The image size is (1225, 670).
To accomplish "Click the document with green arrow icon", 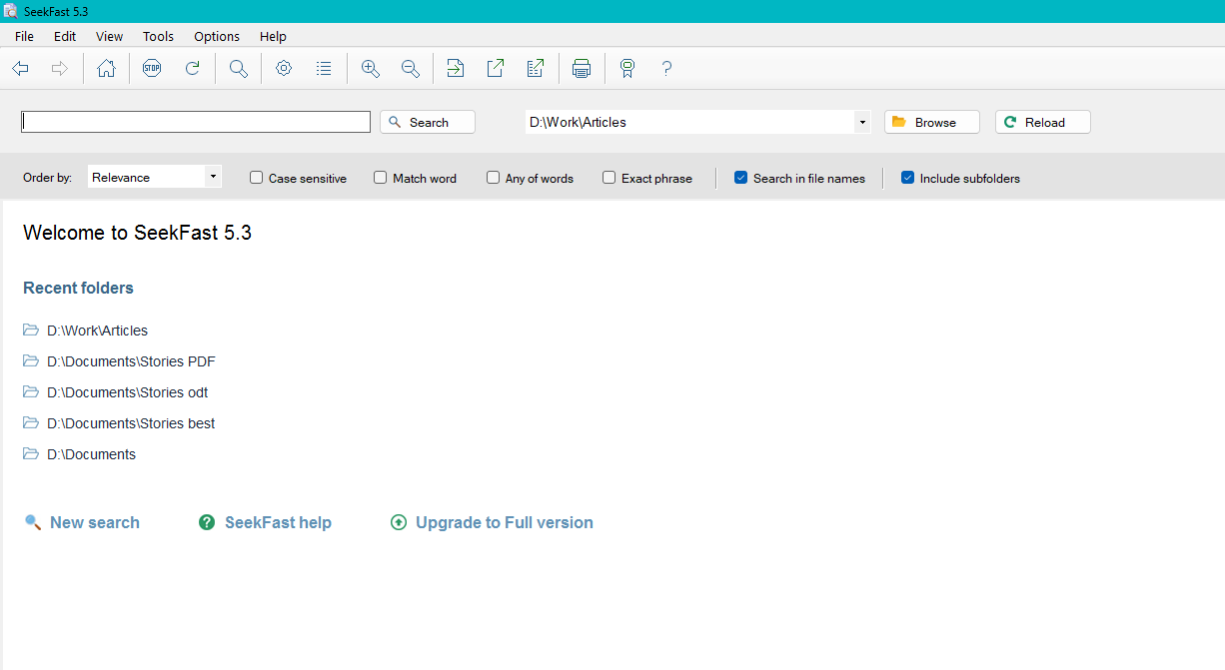I will point(455,69).
